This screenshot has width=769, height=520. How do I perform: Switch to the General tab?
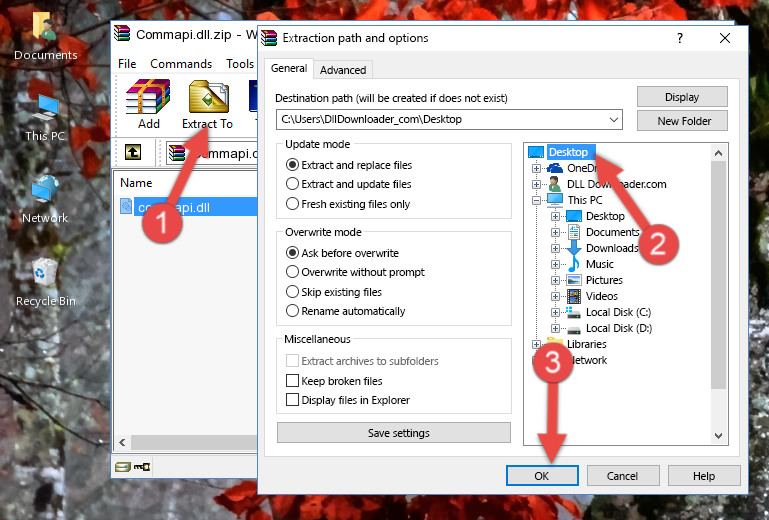point(289,68)
